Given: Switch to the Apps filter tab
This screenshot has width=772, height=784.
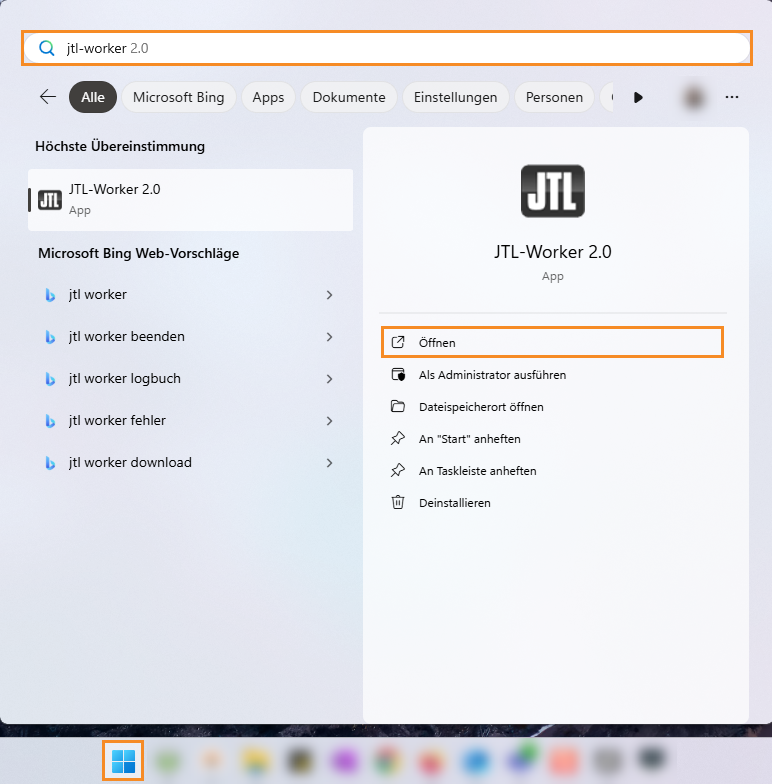Looking at the screenshot, I should point(268,97).
